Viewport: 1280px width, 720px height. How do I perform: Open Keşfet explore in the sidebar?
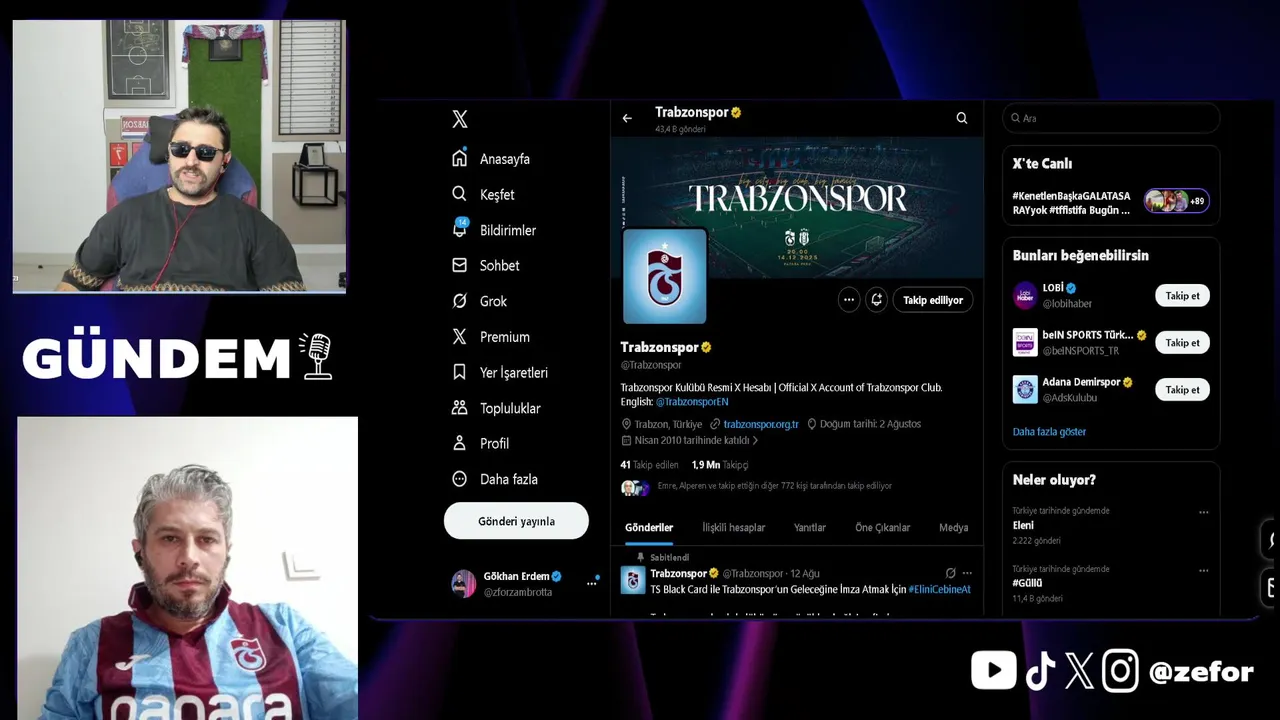coord(484,194)
